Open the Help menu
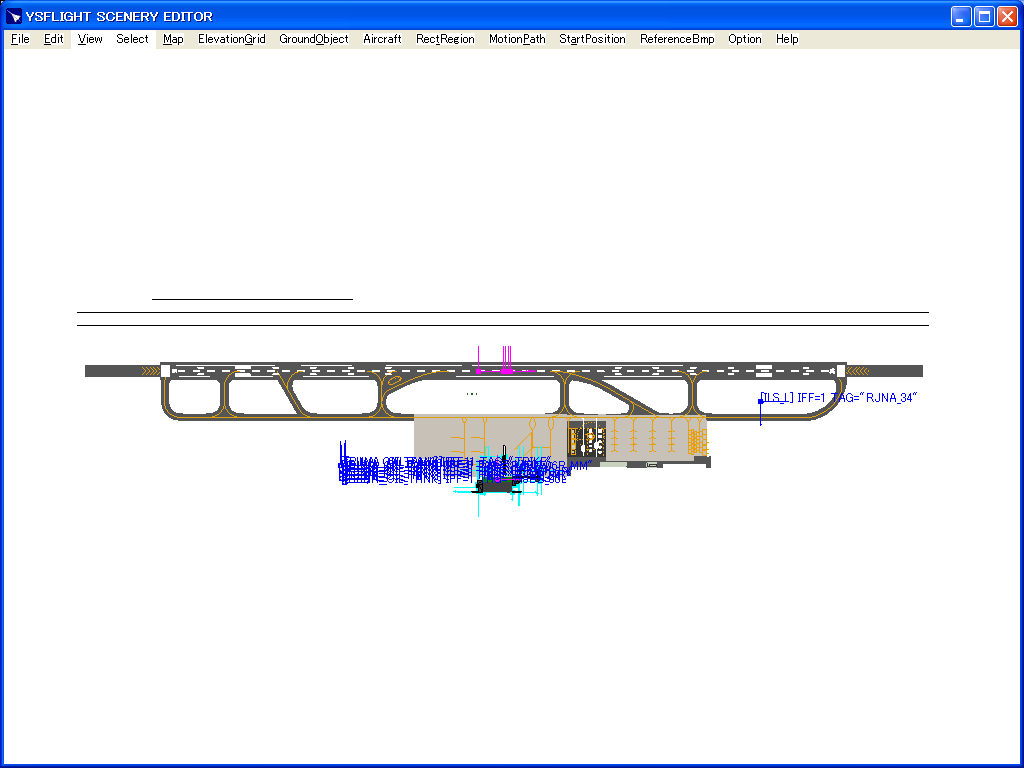The width and height of the screenshot is (1024, 768). pos(787,39)
